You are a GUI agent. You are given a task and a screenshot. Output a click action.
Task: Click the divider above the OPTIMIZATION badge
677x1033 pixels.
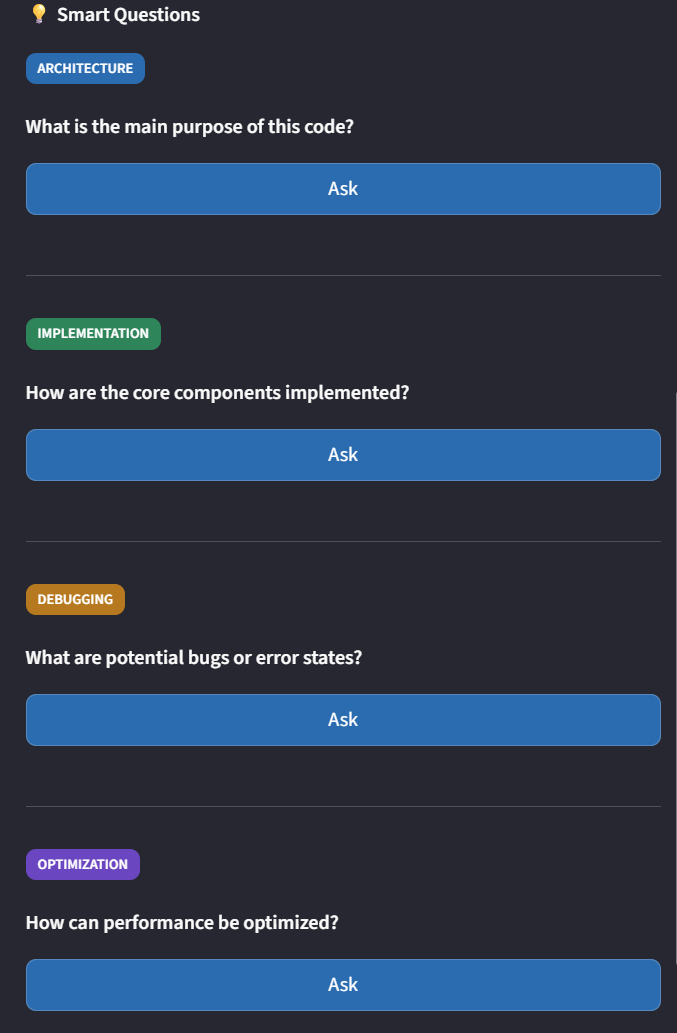pos(343,806)
